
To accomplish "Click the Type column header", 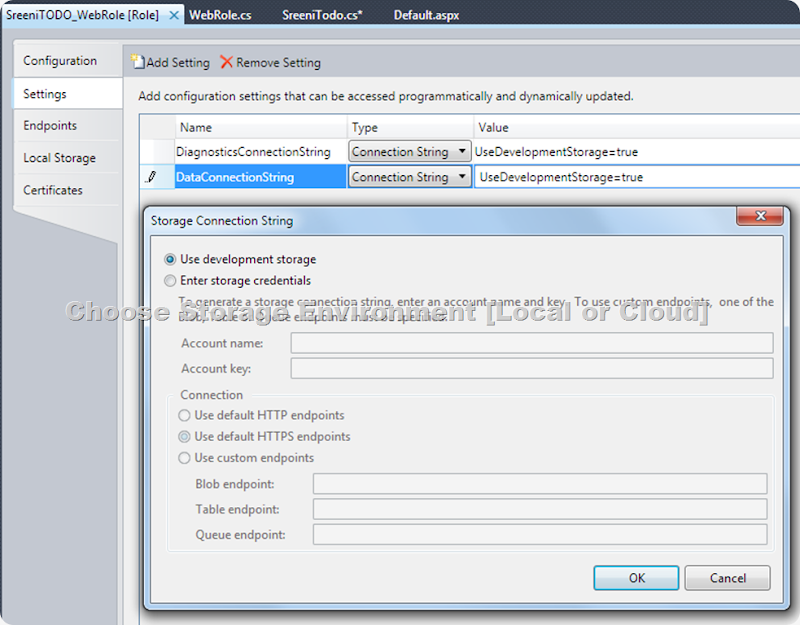I will [x=411, y=128].
